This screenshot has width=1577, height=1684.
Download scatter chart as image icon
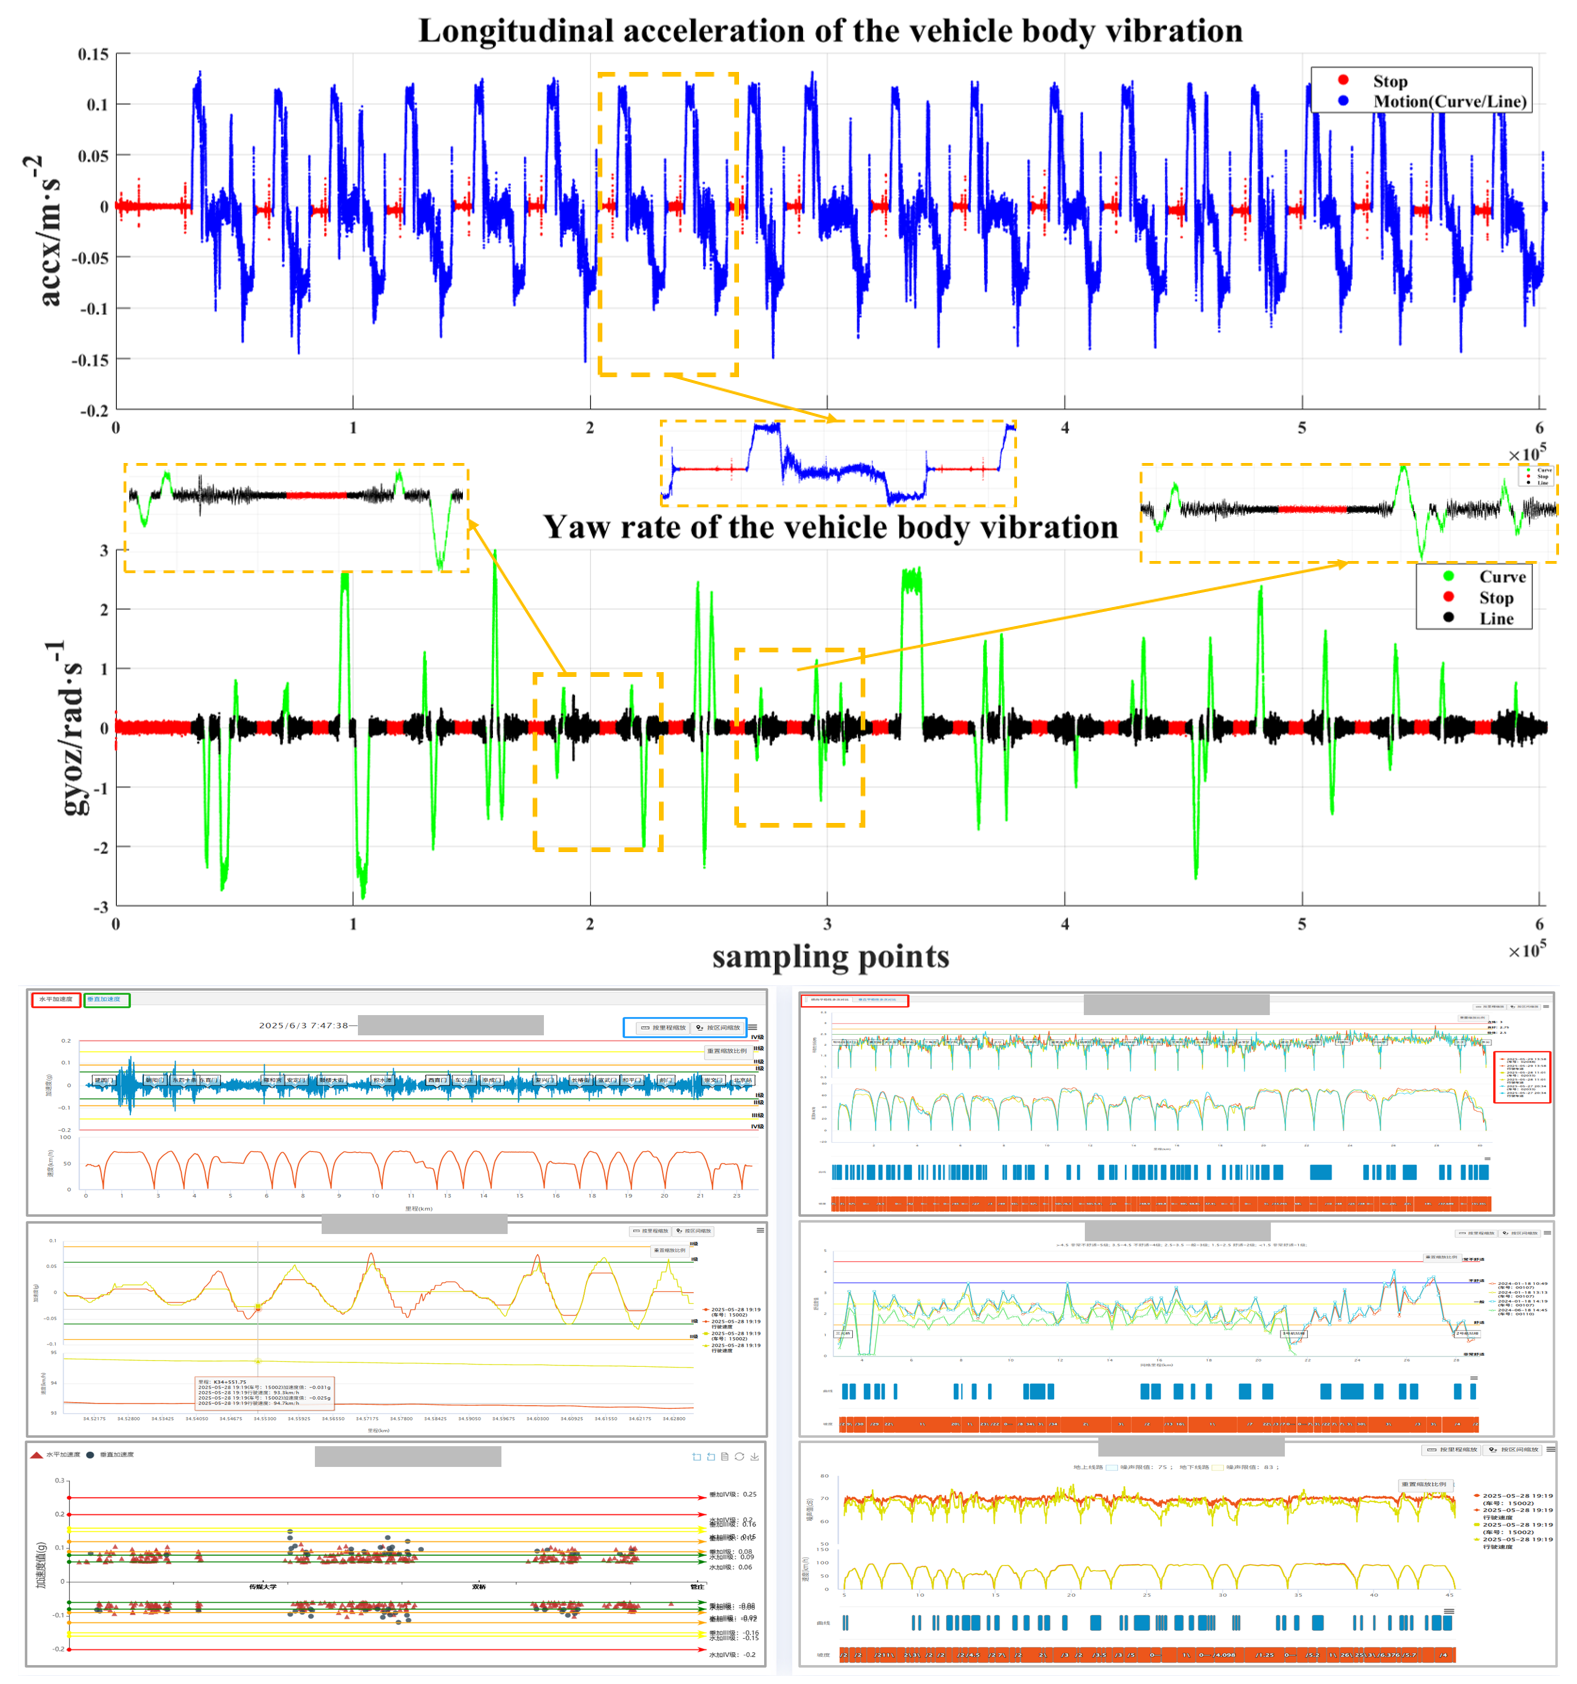(x=754, y=1456)
